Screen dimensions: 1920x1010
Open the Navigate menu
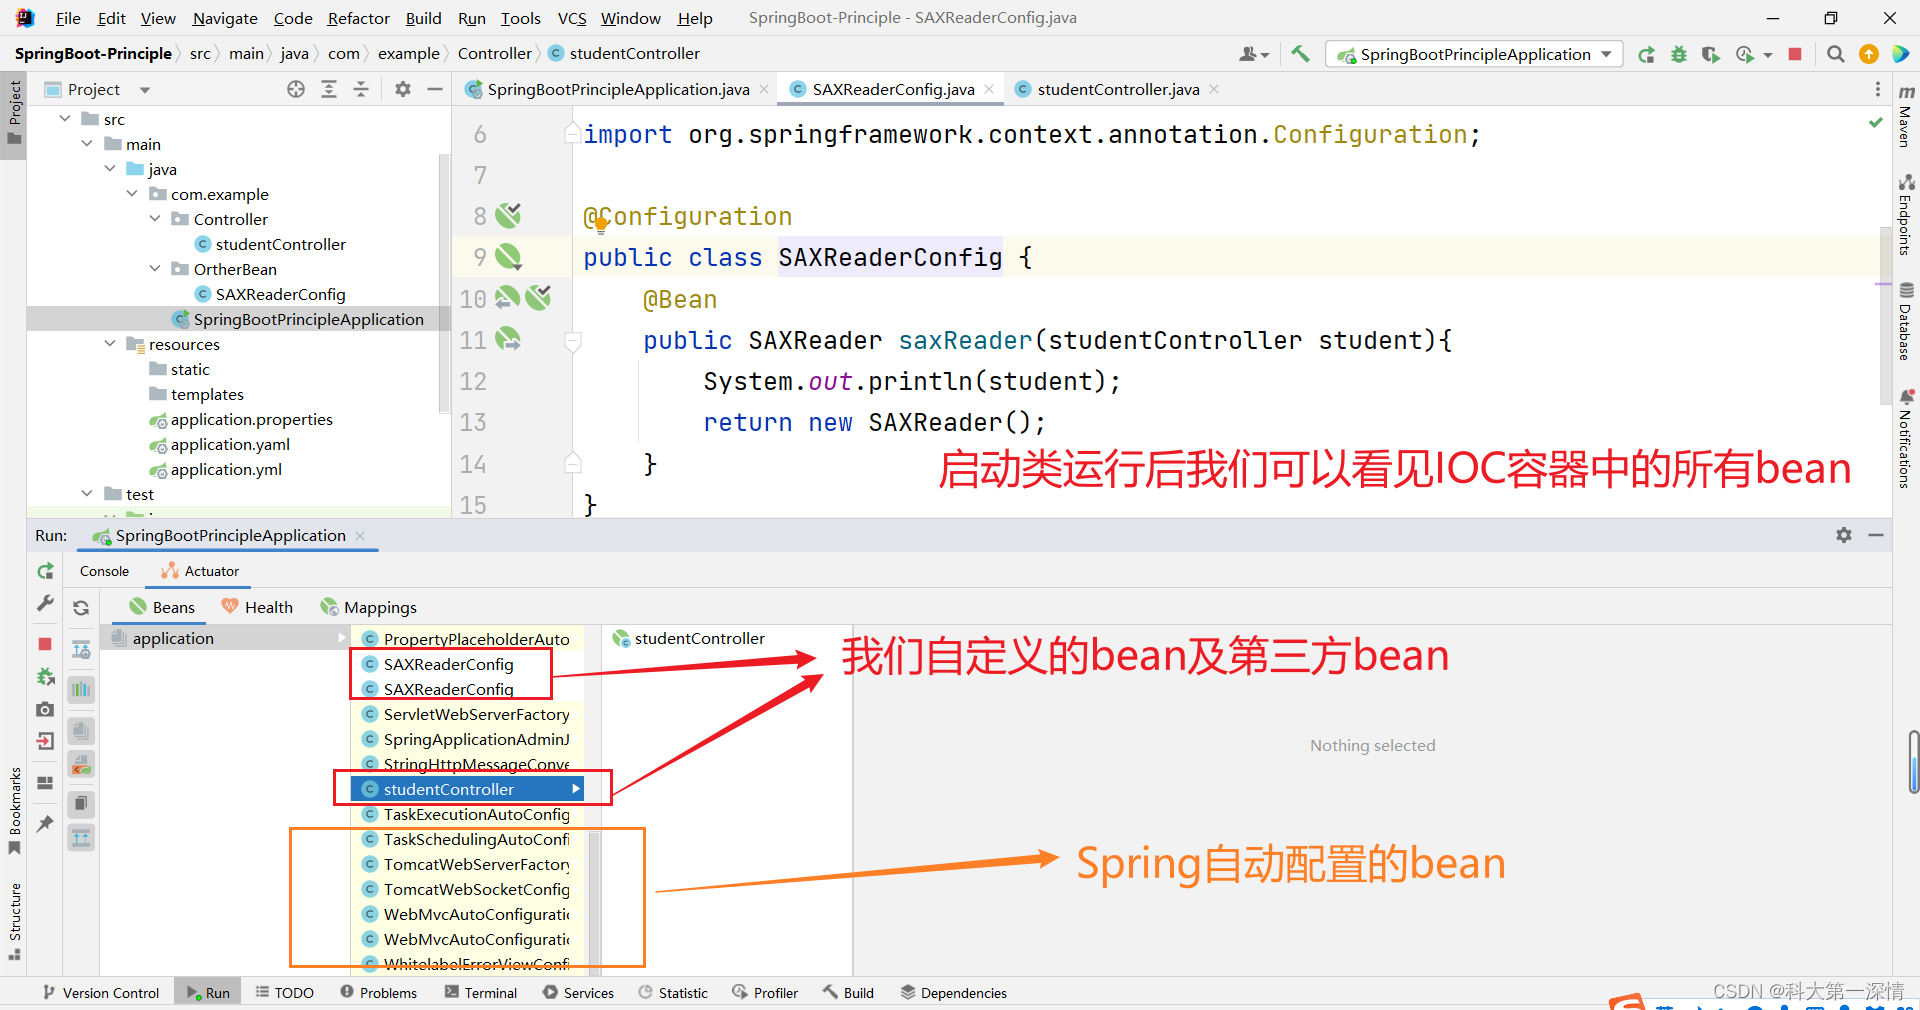[x=225, y=18]
